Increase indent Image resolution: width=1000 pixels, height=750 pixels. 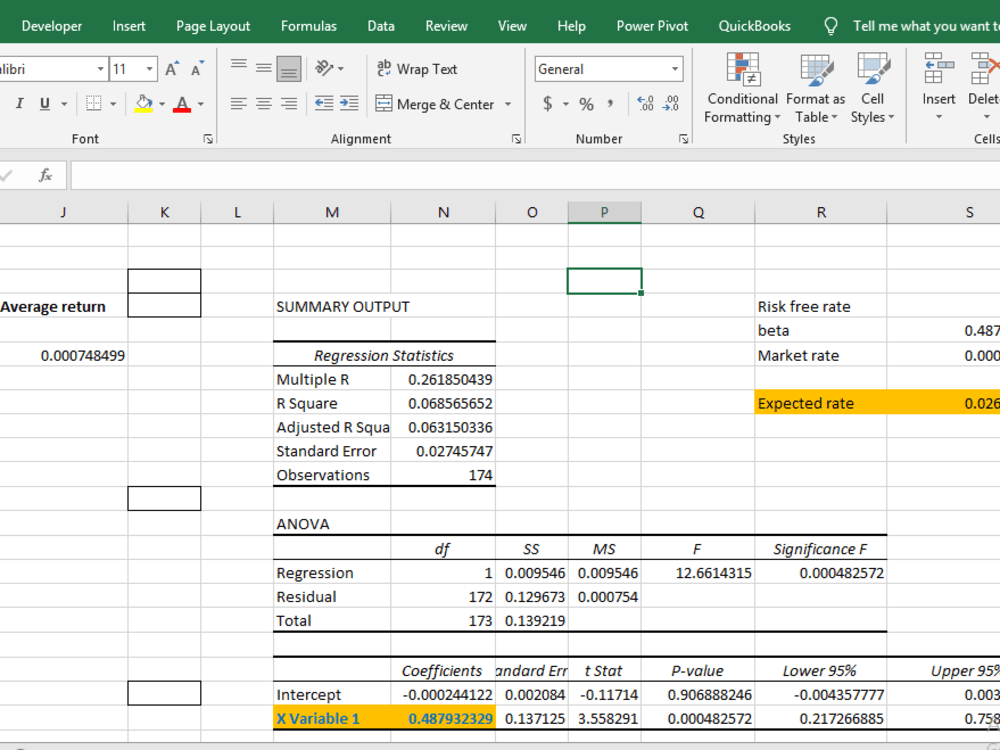[348, 103]
